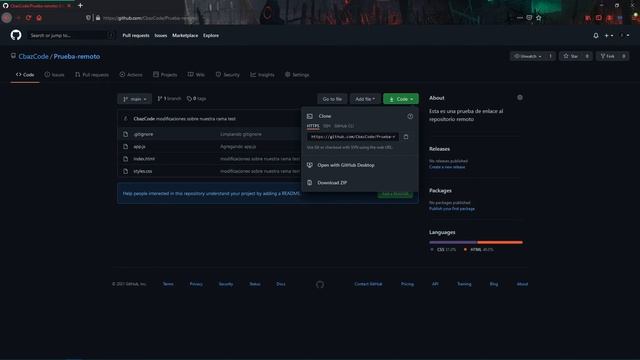The height and width of the screenshot is (360, 640).
Task: Open the Actions tab
Action: tap(131, 75)
